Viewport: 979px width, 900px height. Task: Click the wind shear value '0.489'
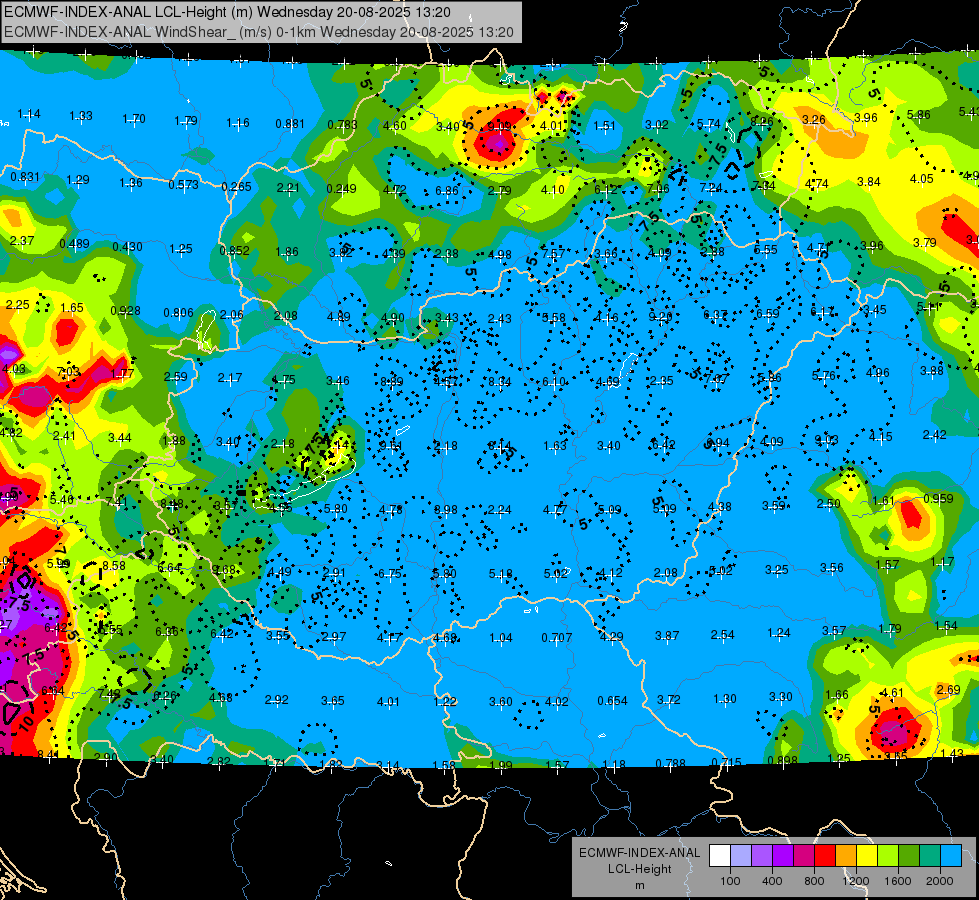click(x=74, y=244)
